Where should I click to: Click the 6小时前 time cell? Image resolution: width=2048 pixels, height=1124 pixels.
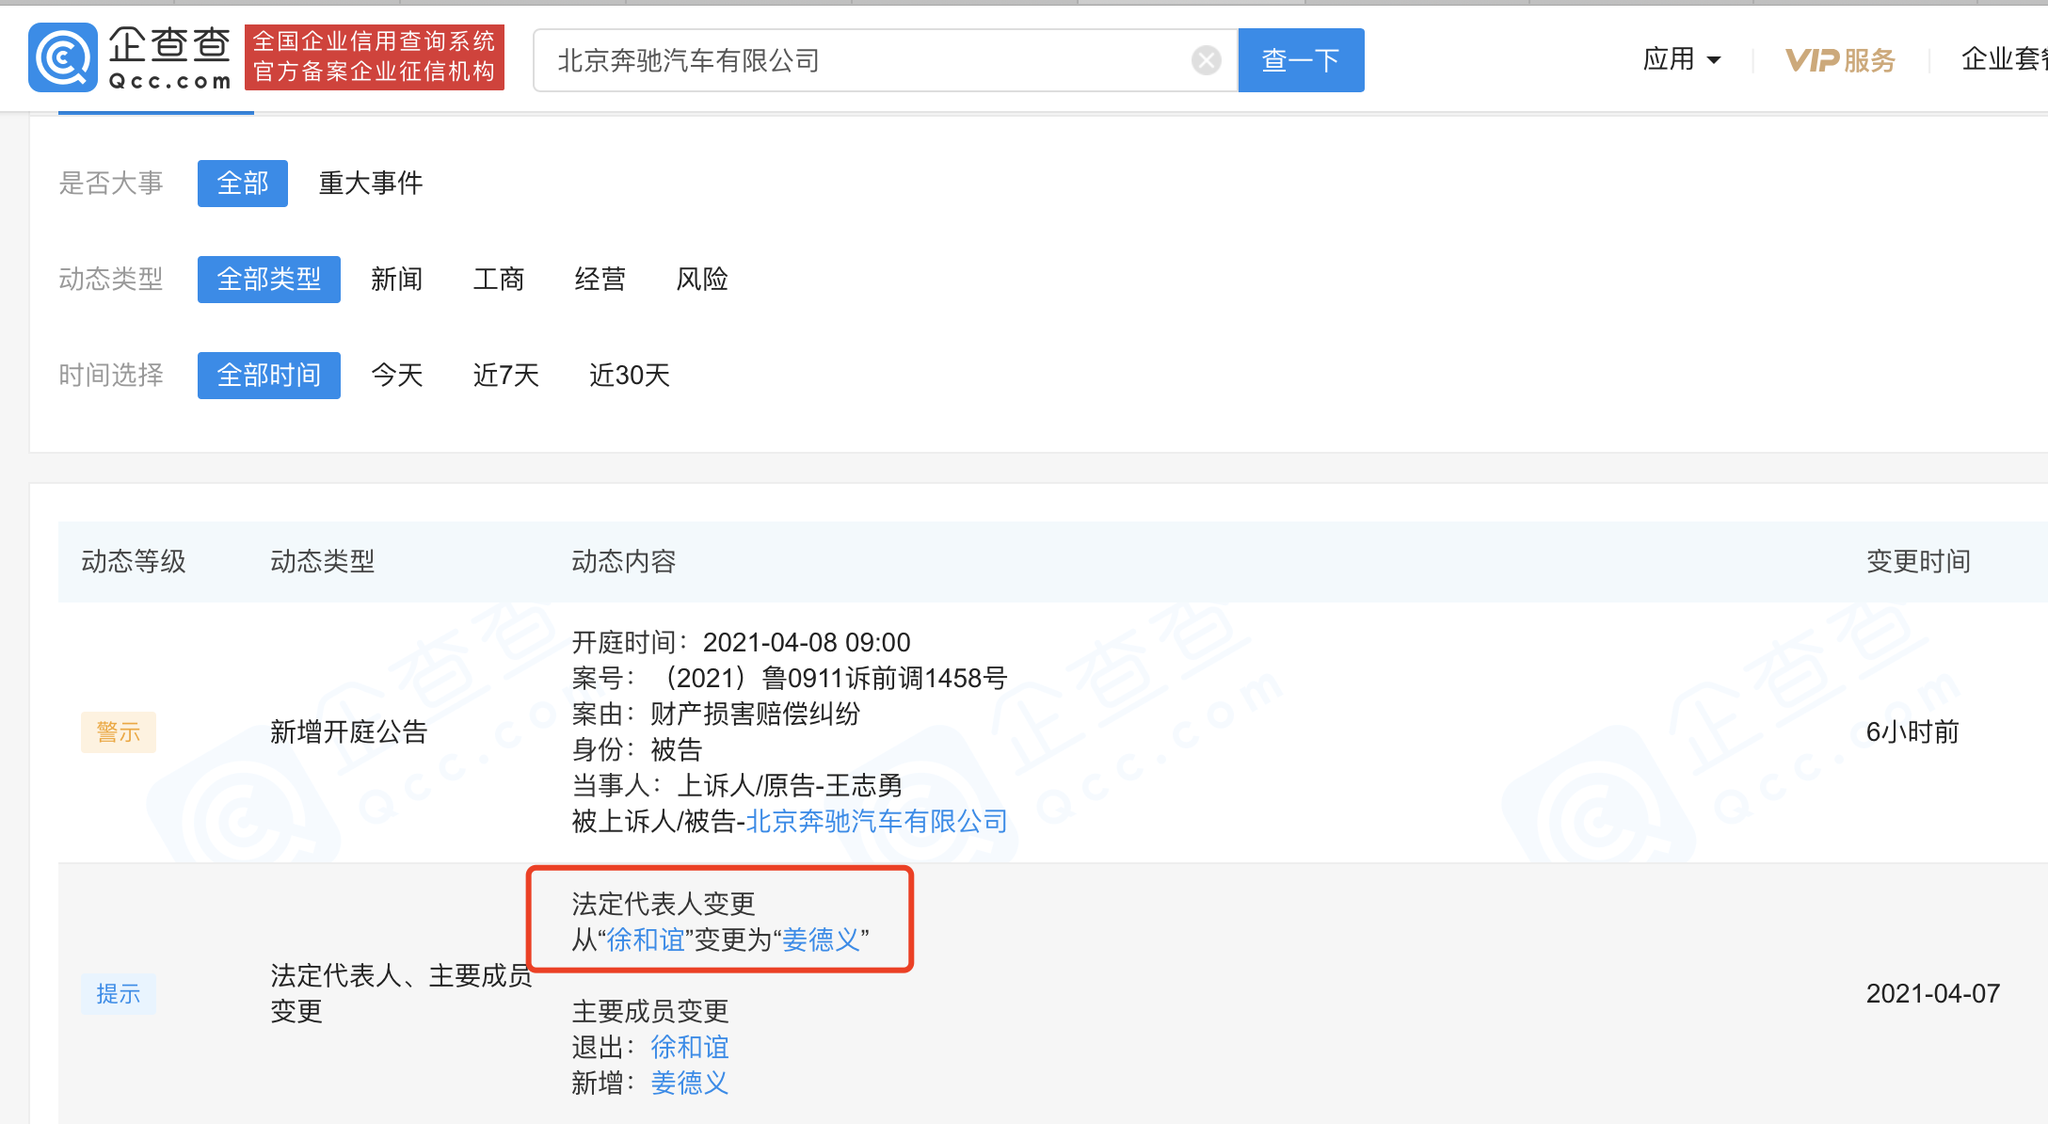click(x=1912, y=732)
